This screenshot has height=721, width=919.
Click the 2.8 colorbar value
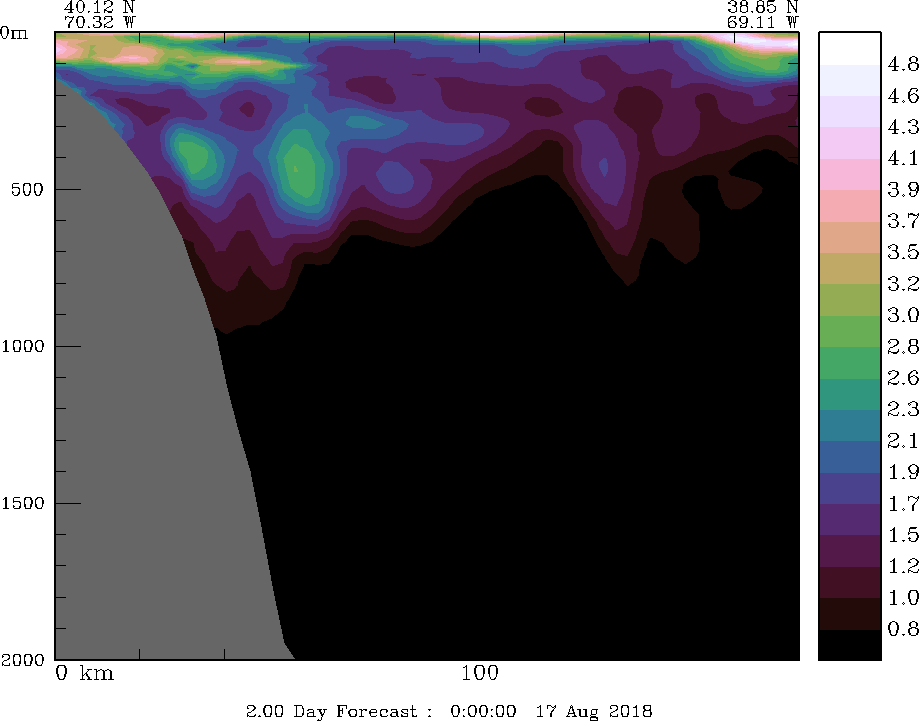tap(903, 346)
